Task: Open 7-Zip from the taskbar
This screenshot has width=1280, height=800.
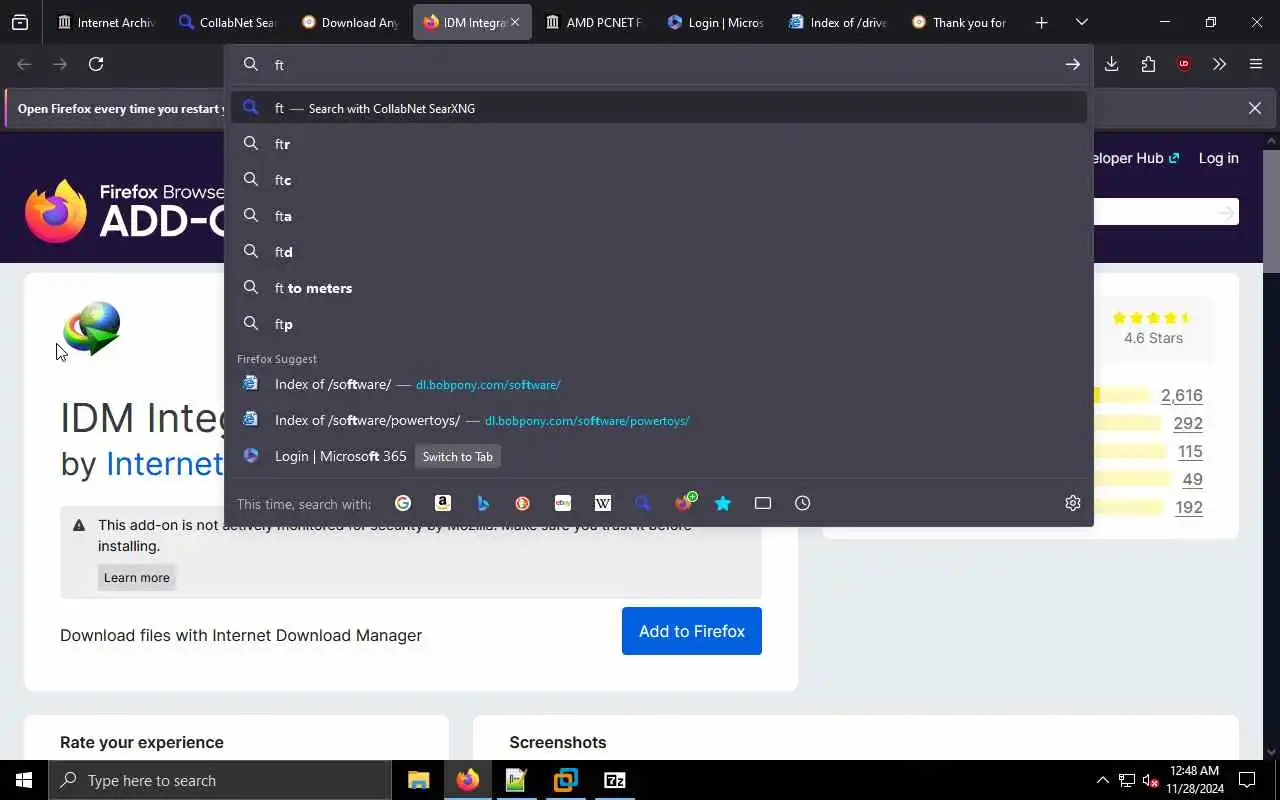Action: 615,780
